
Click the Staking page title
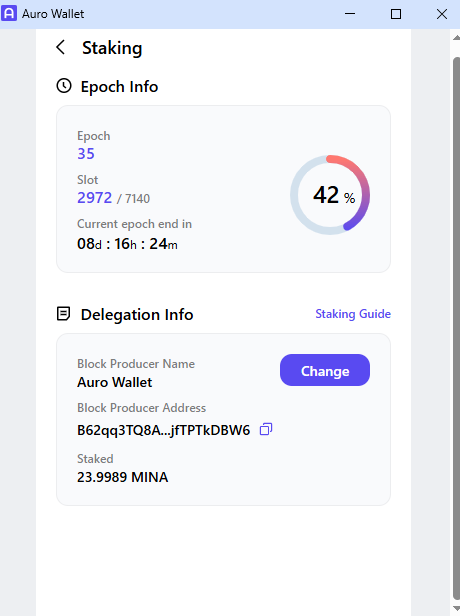click(x=112, y=48)
